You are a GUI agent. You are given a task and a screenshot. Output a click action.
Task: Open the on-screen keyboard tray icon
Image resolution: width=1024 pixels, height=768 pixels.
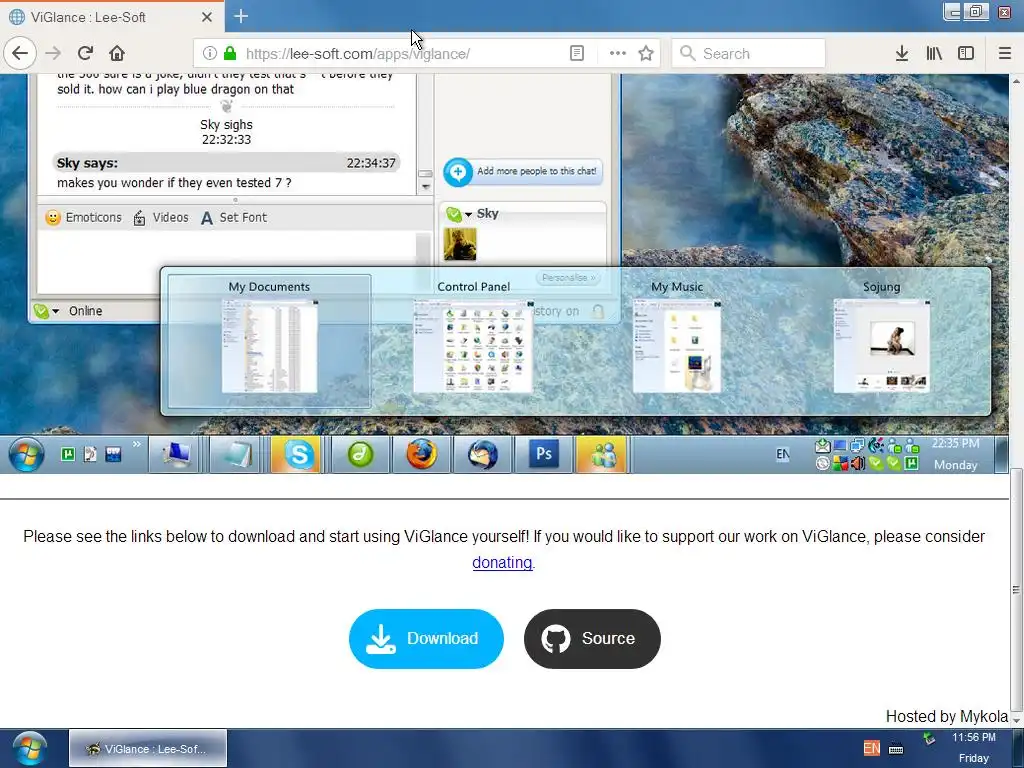897,749
